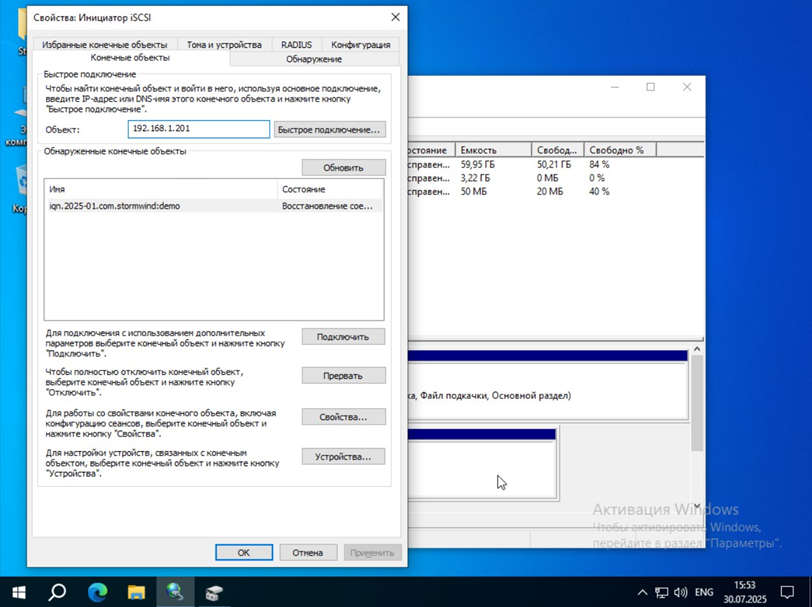
Task: Maximize the Disk Management window
Action: point(650,87)
